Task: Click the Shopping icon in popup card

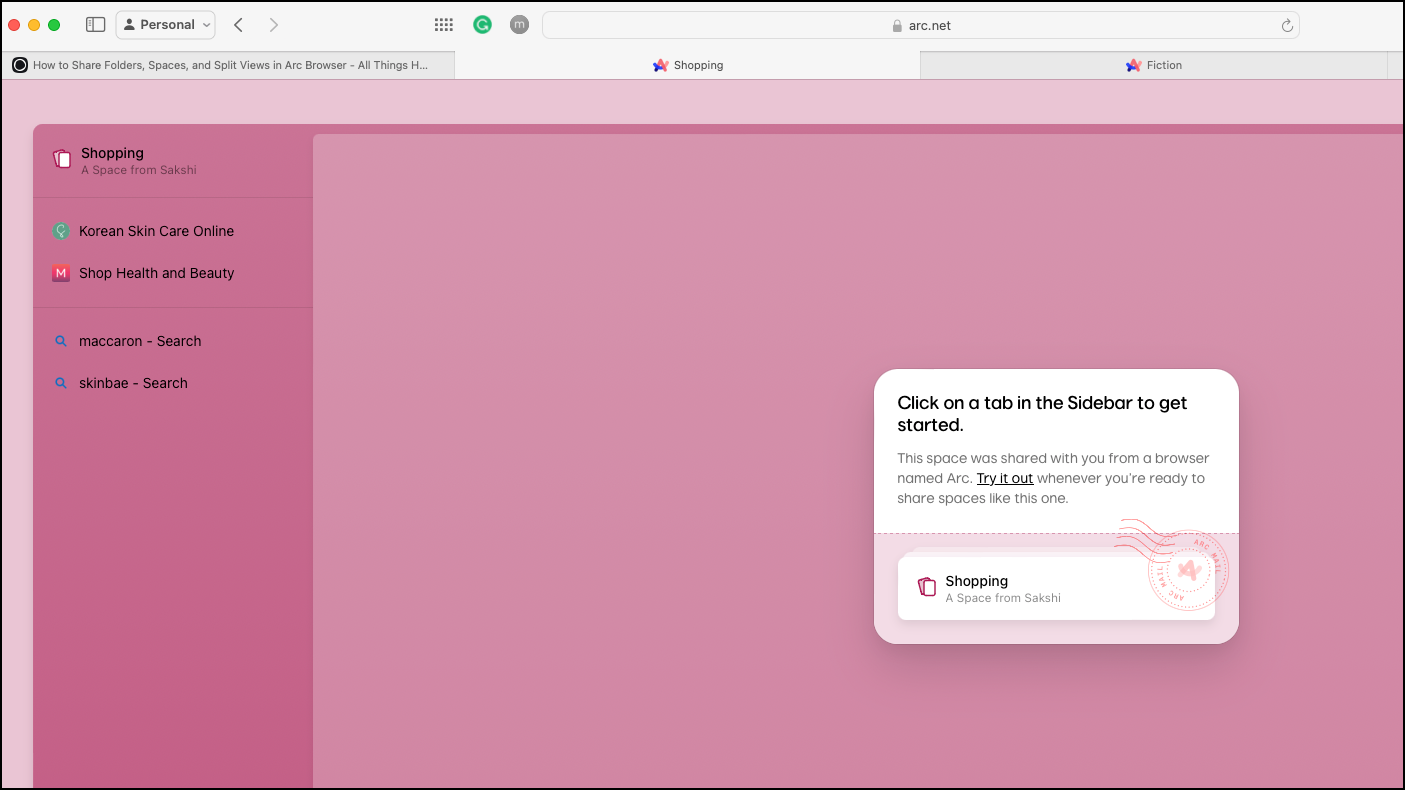Action: tap(927, 587)
